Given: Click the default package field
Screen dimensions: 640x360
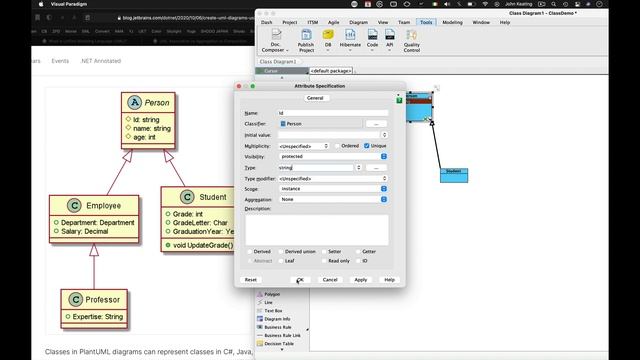Looking at the screenshot, I should coord(331,71).
